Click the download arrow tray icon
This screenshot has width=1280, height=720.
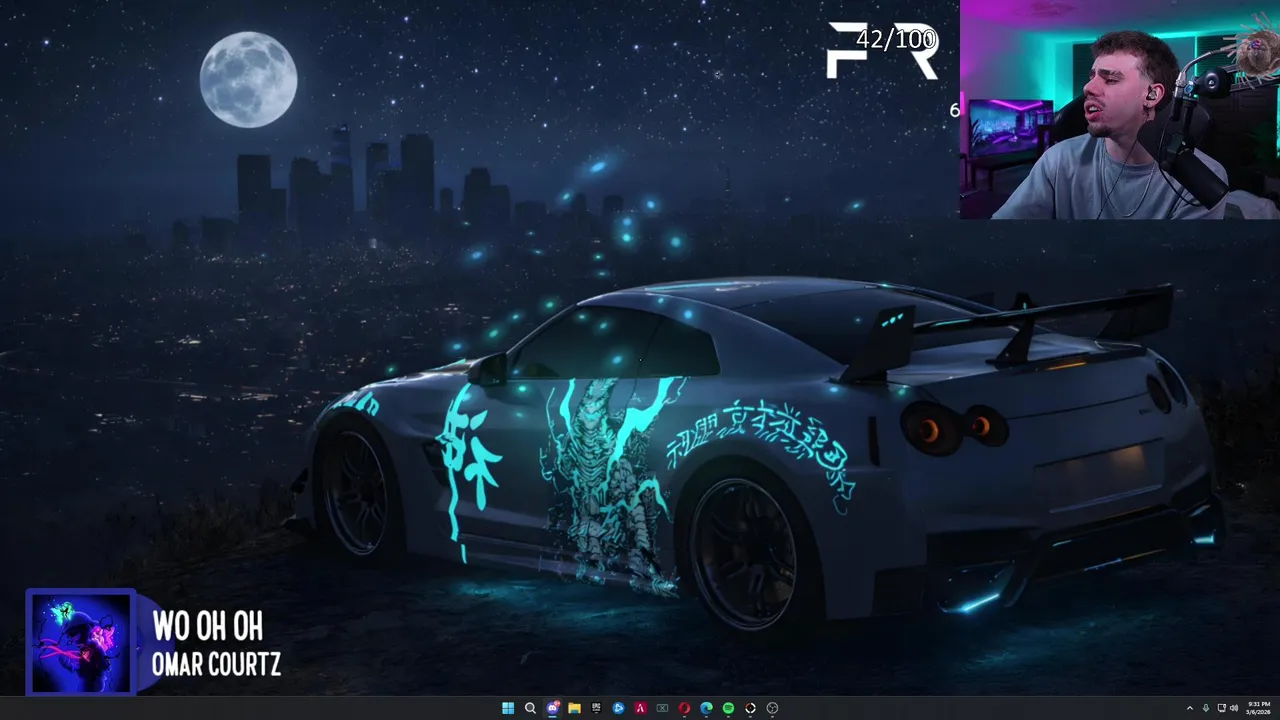pyautogui.click(x=1205, y=708)
